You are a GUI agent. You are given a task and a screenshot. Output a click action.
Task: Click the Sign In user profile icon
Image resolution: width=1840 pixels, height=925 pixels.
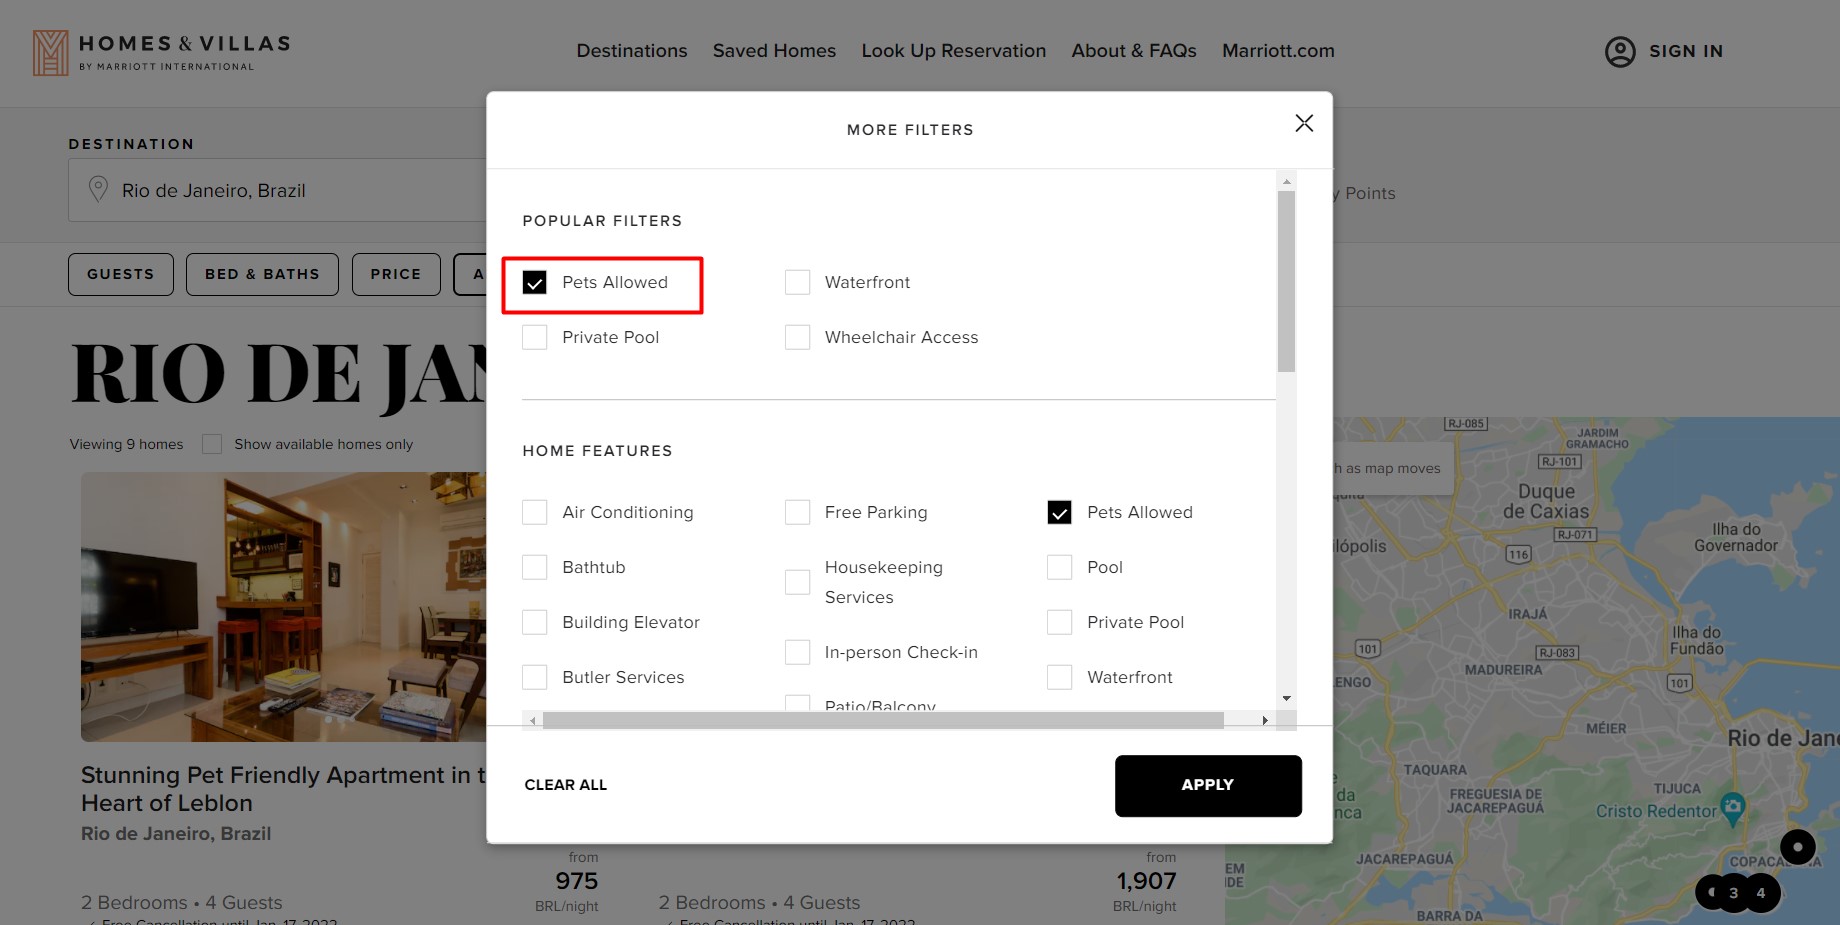tap(1620, 51)
